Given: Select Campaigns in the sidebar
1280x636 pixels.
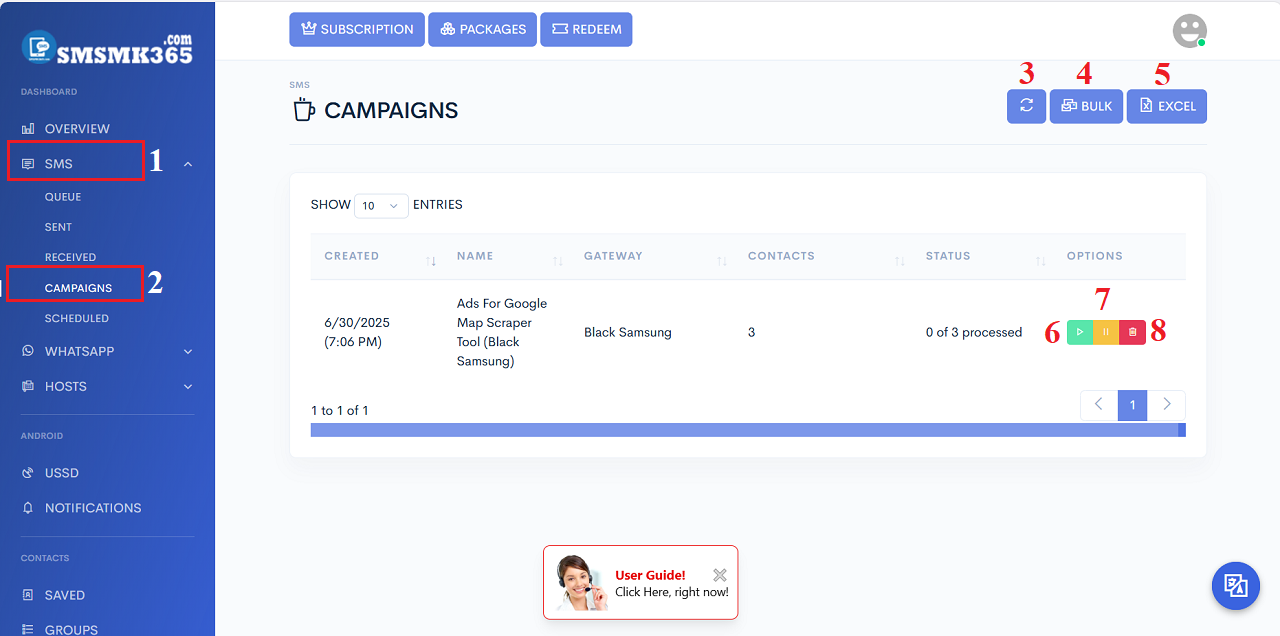Looking at the screenshot, I should point(78,288).
